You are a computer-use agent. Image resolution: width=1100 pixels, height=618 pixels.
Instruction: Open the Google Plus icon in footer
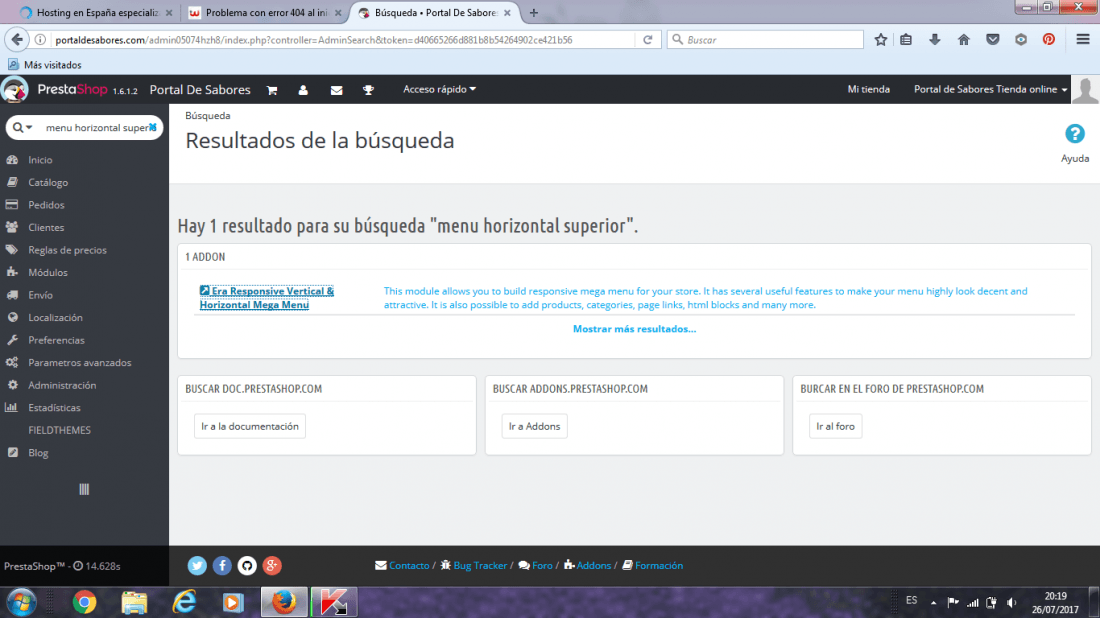click(272, 565)
